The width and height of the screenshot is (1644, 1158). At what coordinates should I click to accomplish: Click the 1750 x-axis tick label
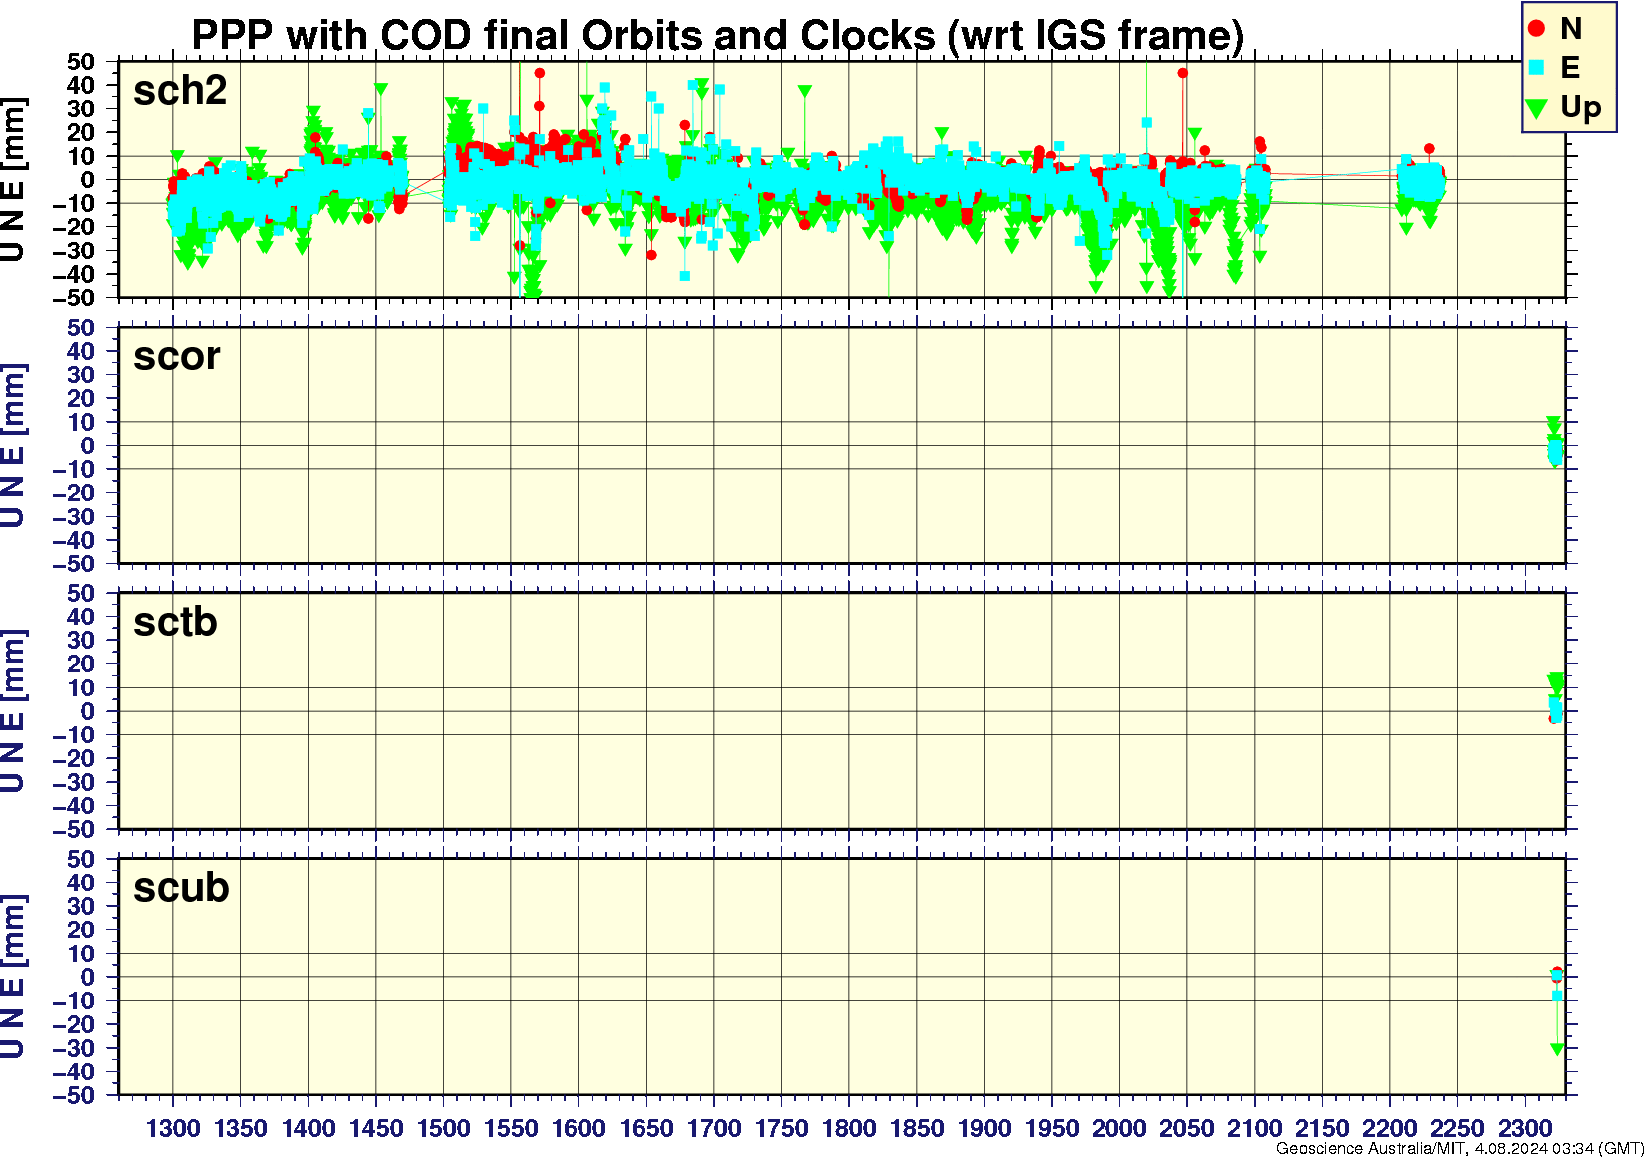pos(781,1128)
